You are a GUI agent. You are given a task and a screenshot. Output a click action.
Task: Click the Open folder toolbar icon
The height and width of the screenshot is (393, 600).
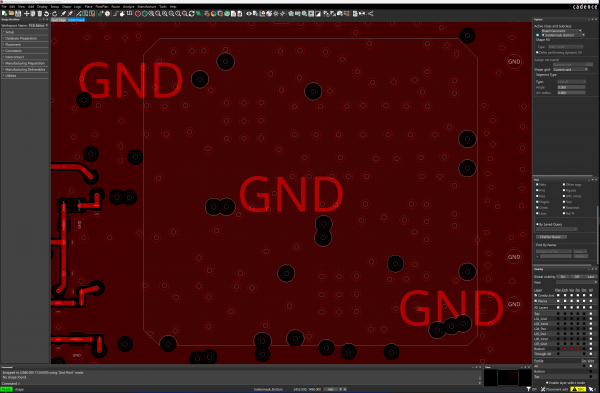tap(11, 13)
